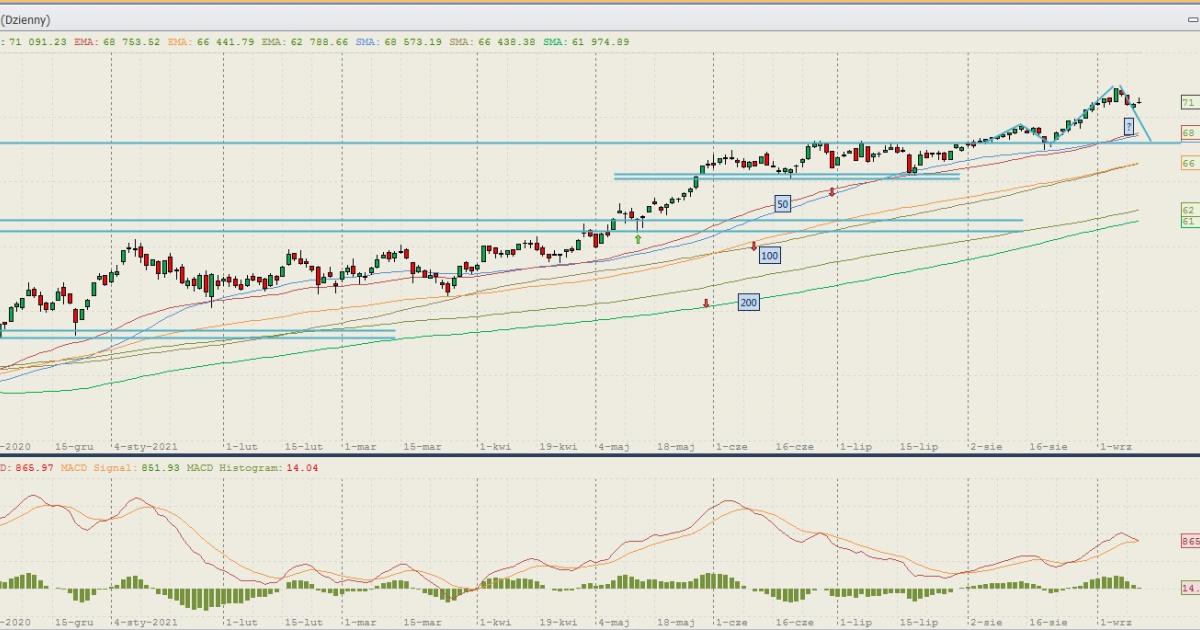The width and height of the screenshot is (1200, 630).
Task: Click the 200 moving average label box
Action: click(x=748, y=302)
